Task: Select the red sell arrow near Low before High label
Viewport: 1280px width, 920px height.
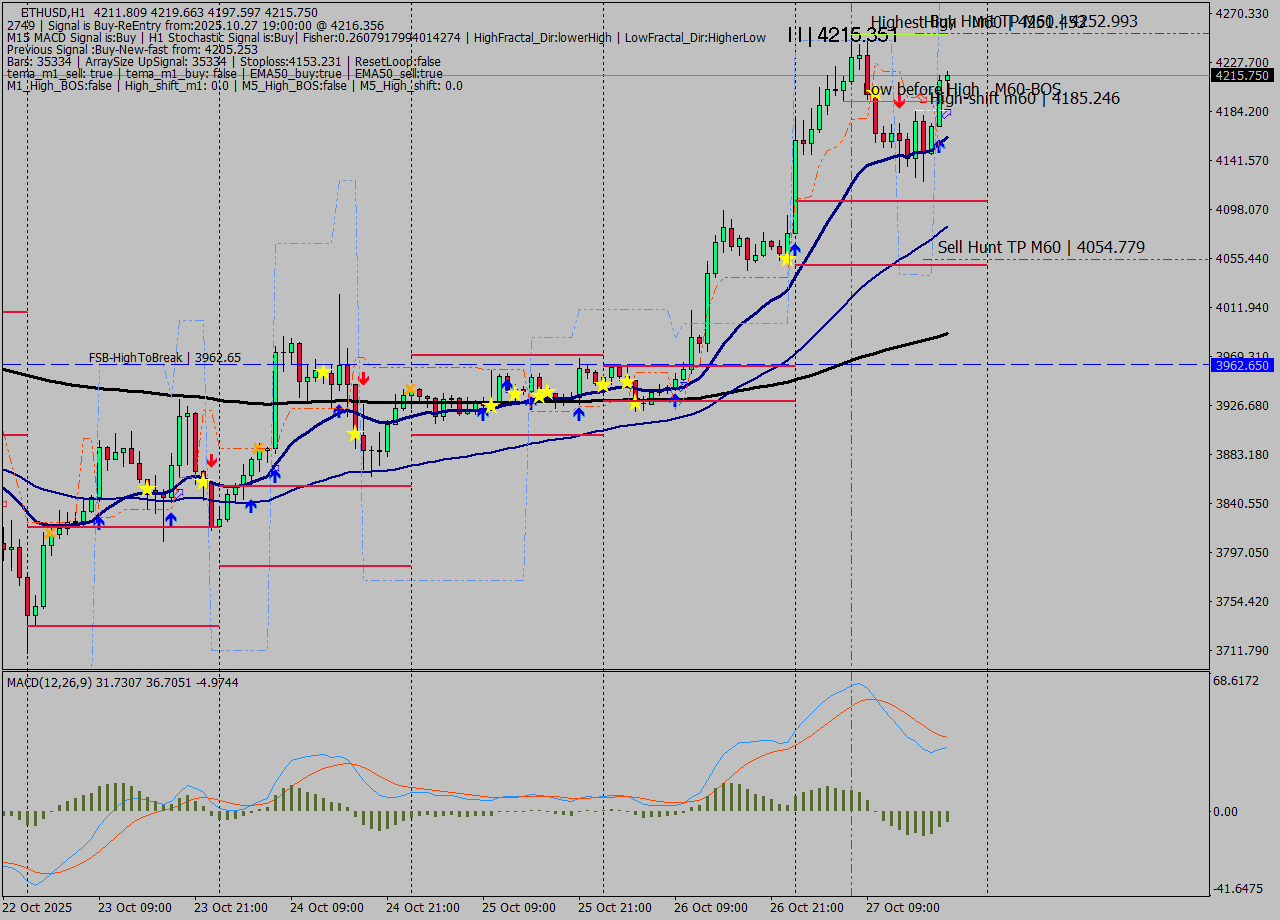Action: 899,103
